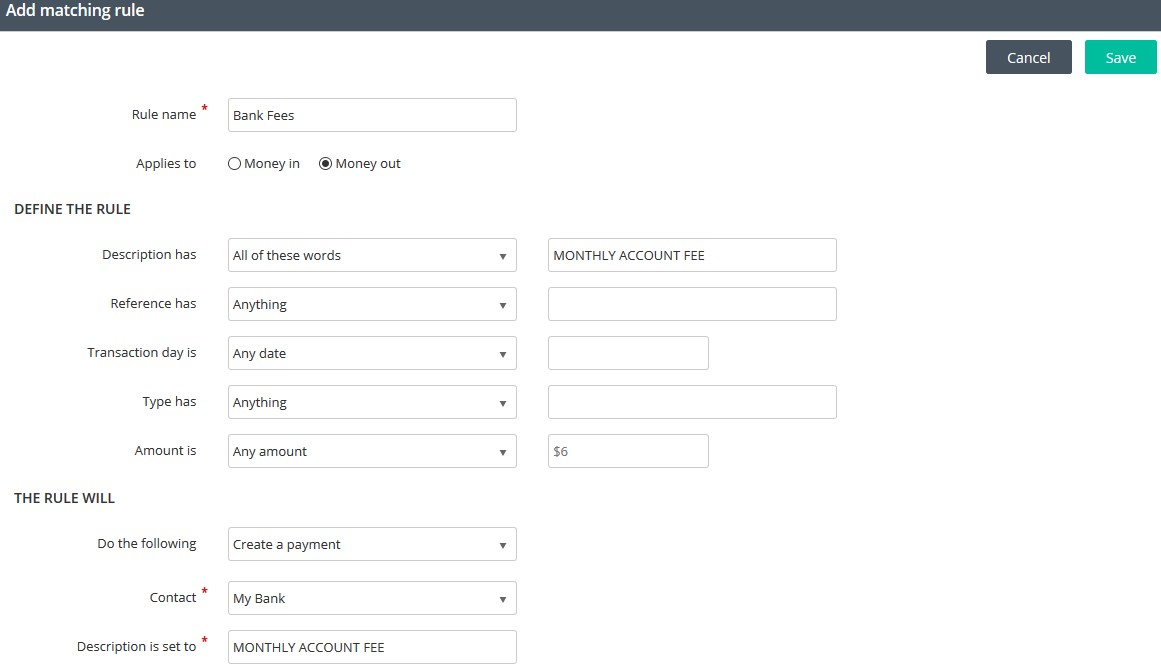This screenshot has width=1161, height=672.
Task: Open the Do the following dropdown
Action: [x=372, y=544]
